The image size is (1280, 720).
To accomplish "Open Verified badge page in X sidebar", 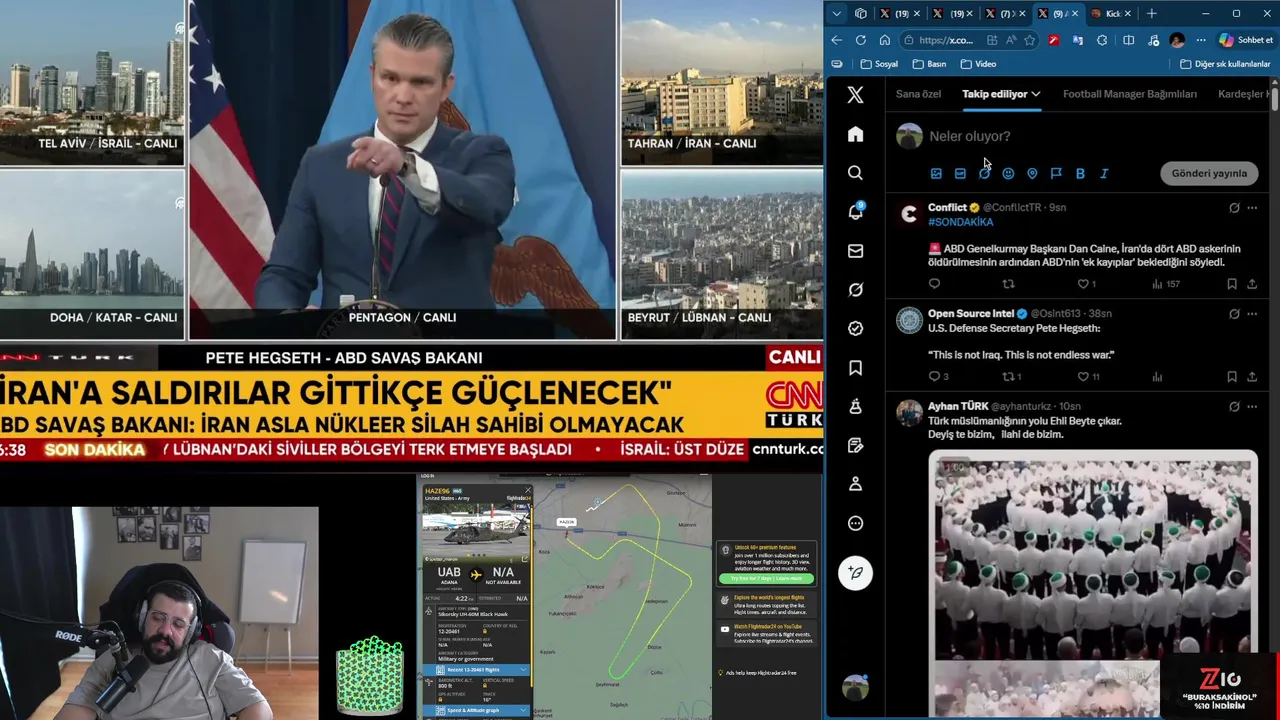I will 855,329.
